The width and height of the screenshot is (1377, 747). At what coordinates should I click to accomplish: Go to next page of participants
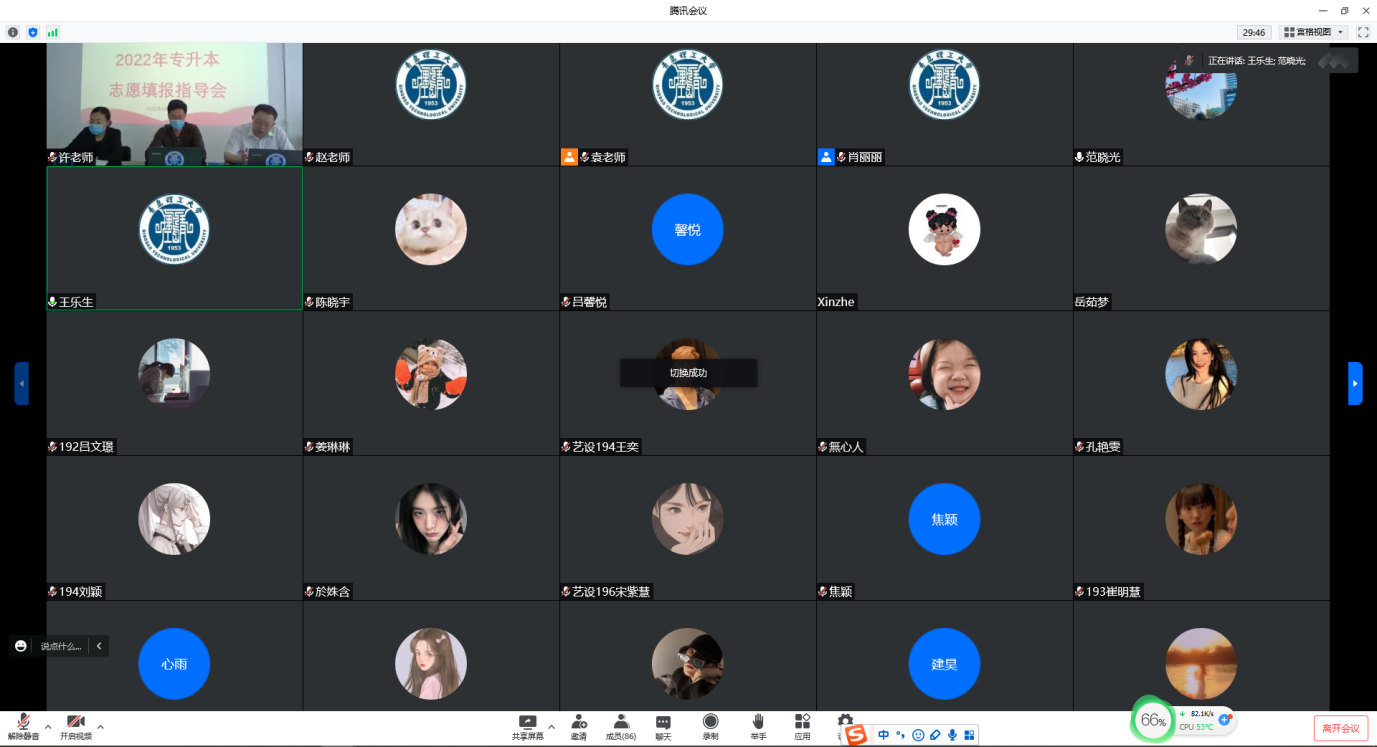click(1355, 383)
